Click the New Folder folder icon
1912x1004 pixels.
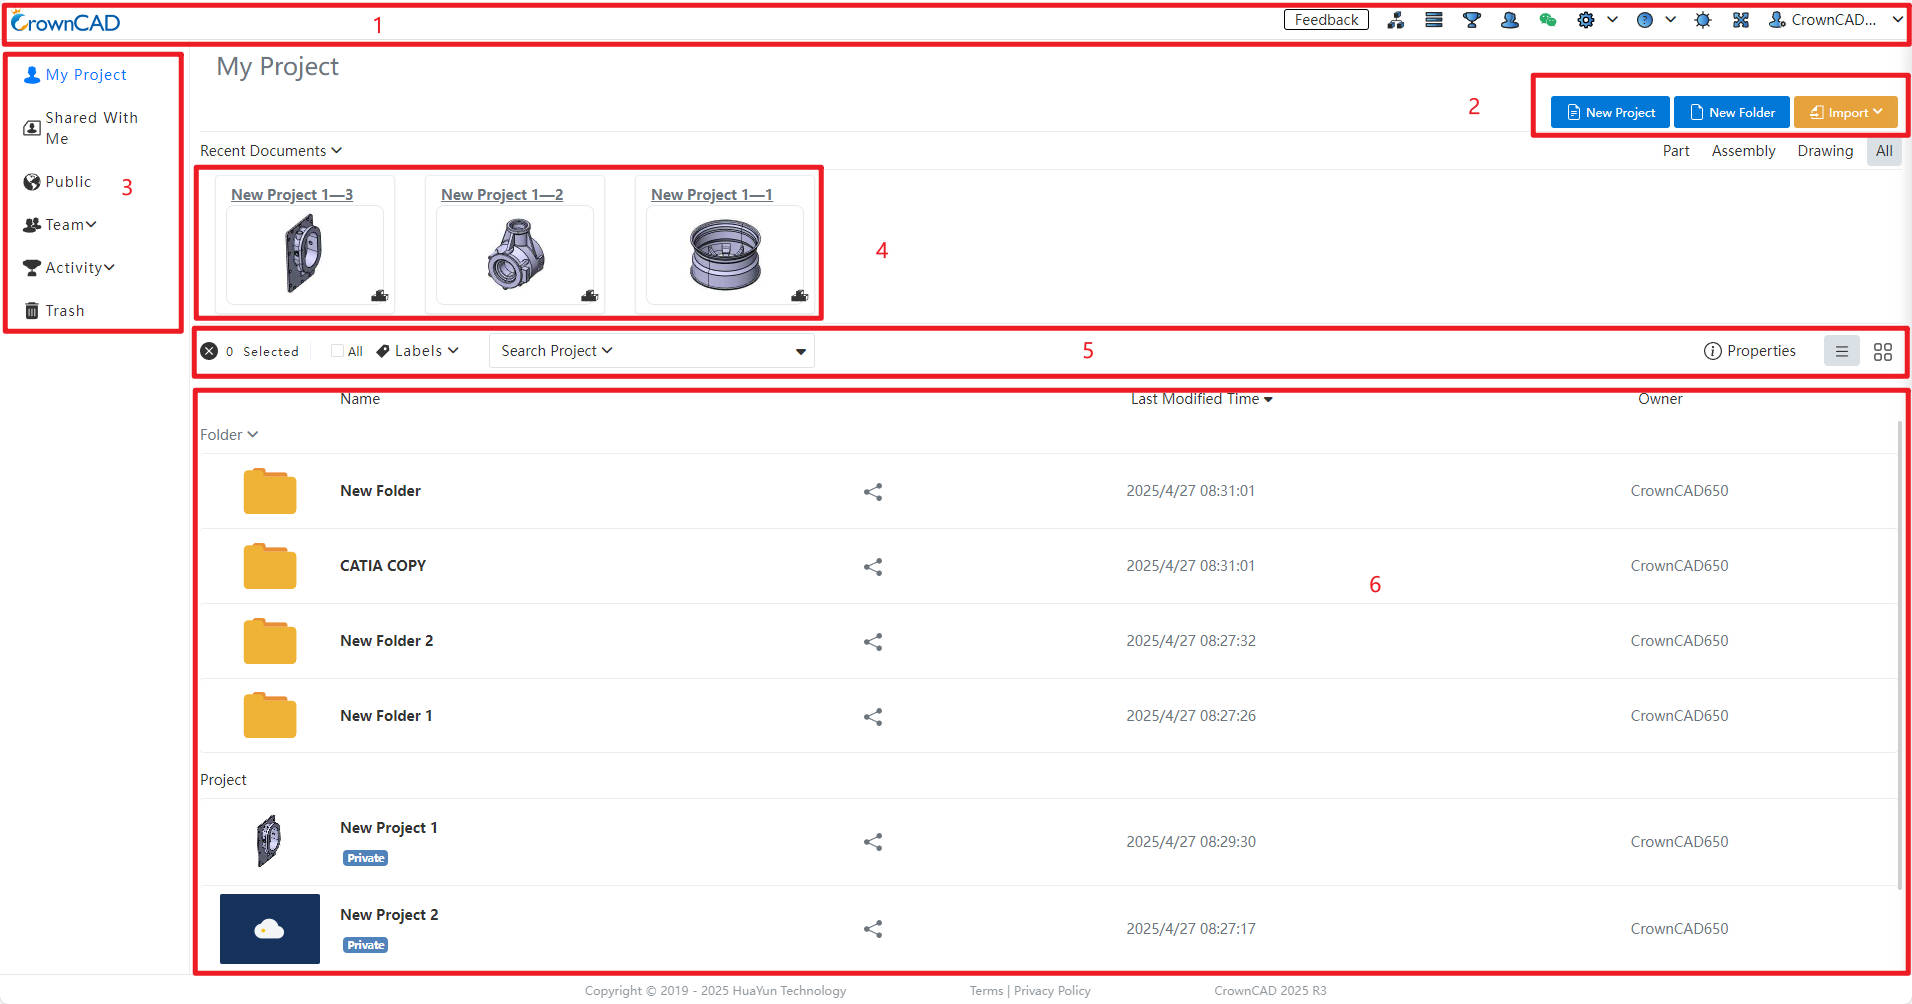click(x=270, y=491)
